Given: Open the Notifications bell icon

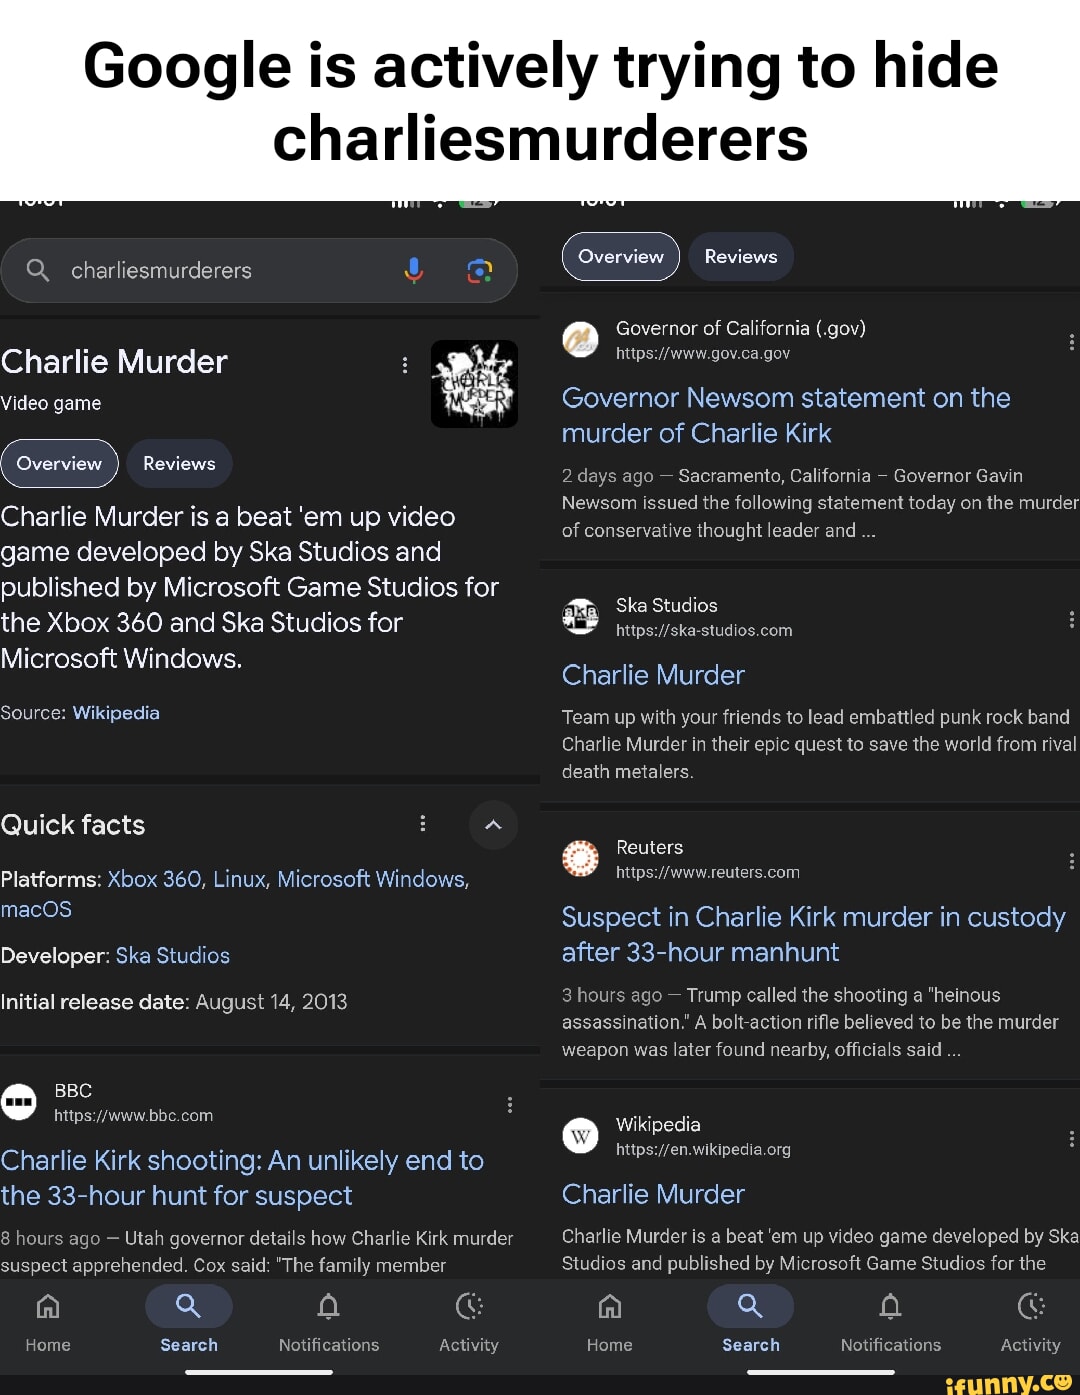Looking at the screenshot, I should [x=328, y=1322].
